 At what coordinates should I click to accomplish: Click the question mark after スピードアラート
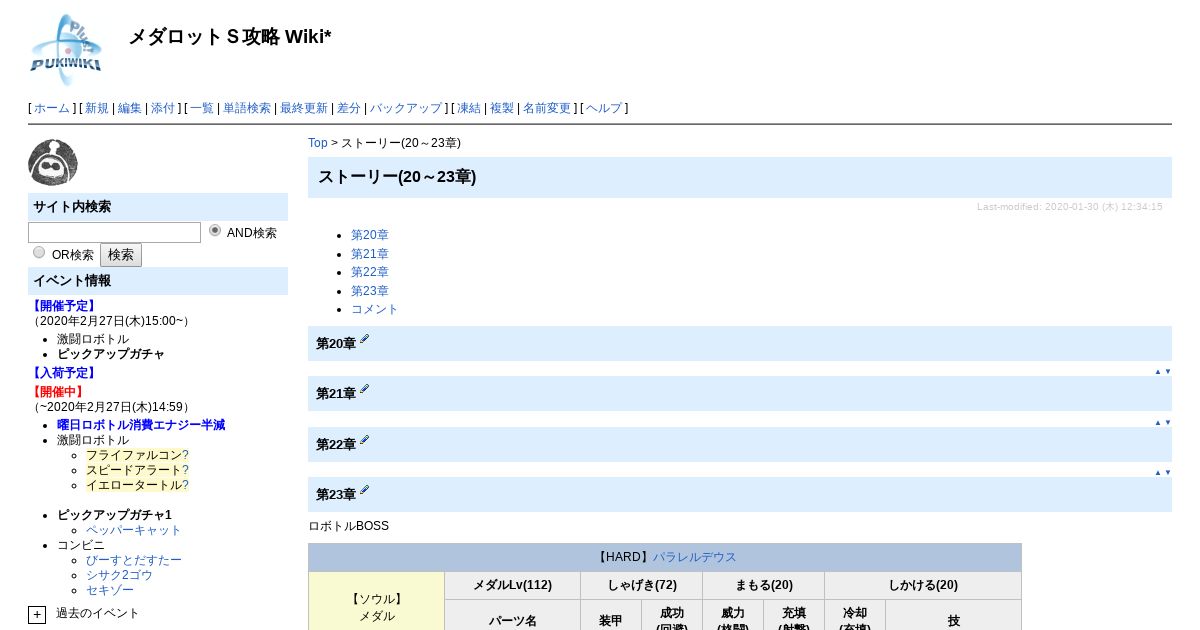(185, 470)
